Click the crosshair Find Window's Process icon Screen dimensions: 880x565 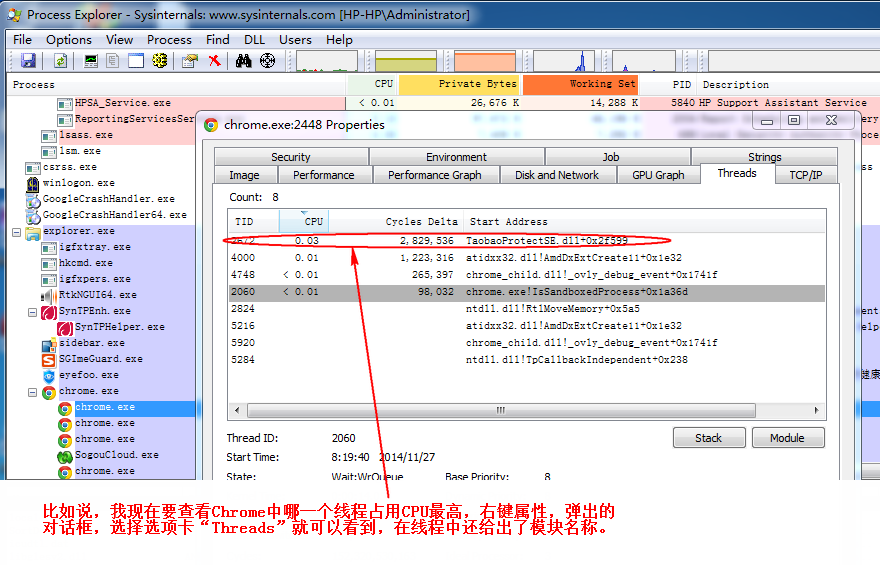click(268, 60)
